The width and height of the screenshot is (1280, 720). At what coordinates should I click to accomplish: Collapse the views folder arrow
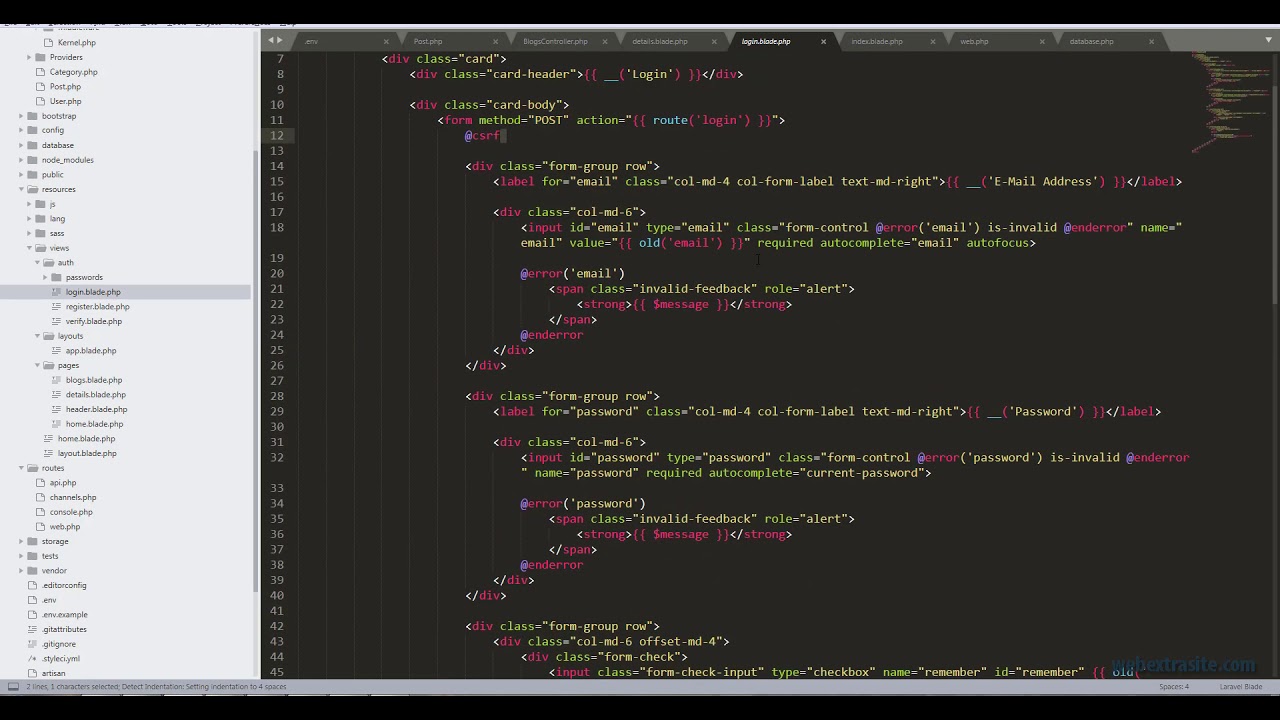pos(29,248)
